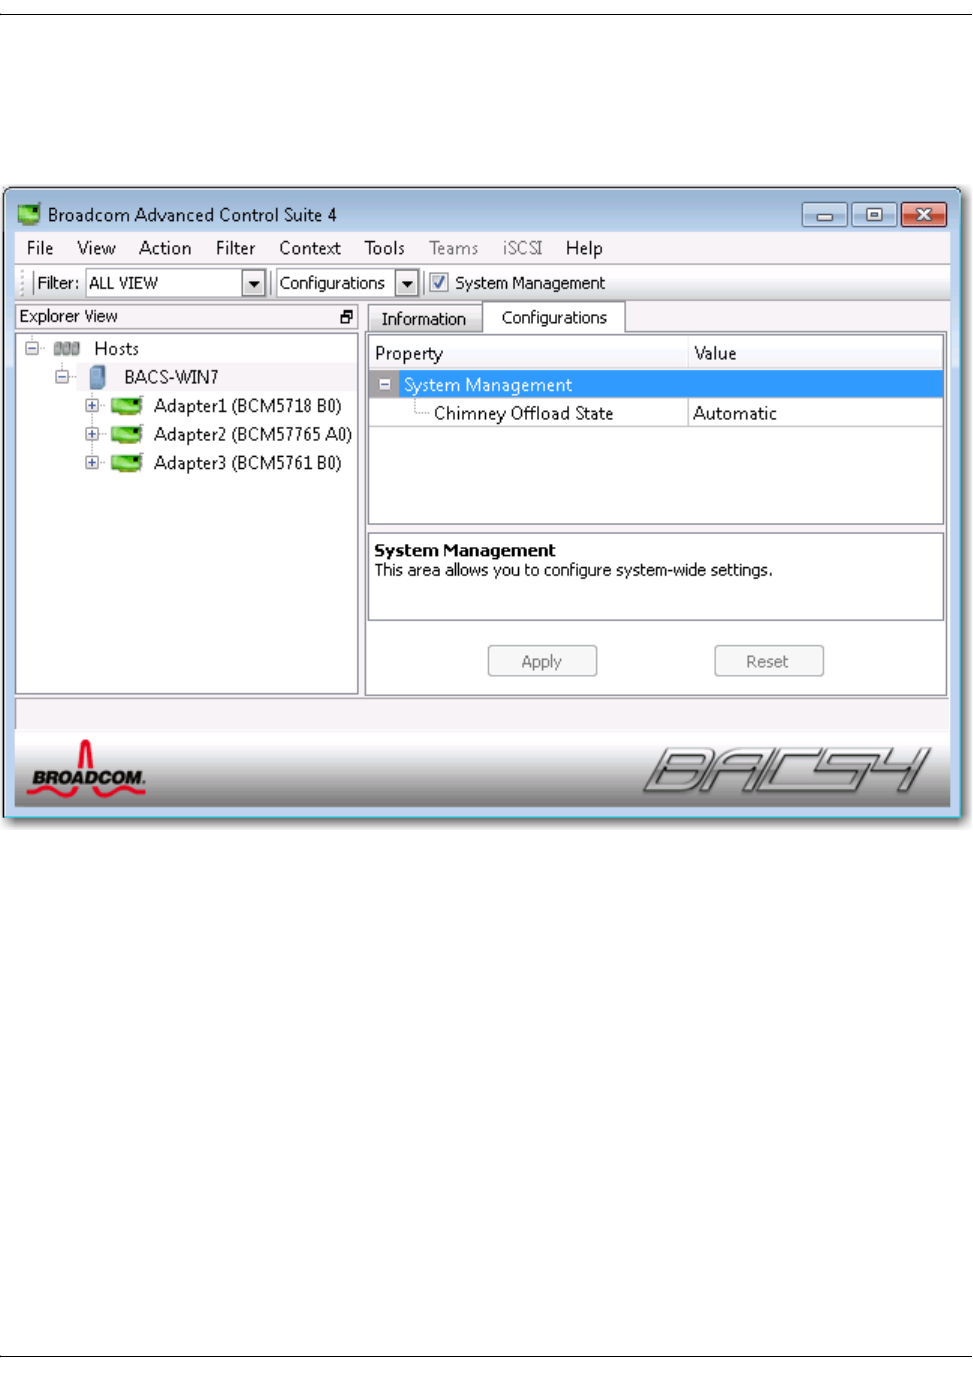Viewport: 973px width, 1377px height.
Task: Collapse the System Management property group
Action: click(x=385, y=384)
